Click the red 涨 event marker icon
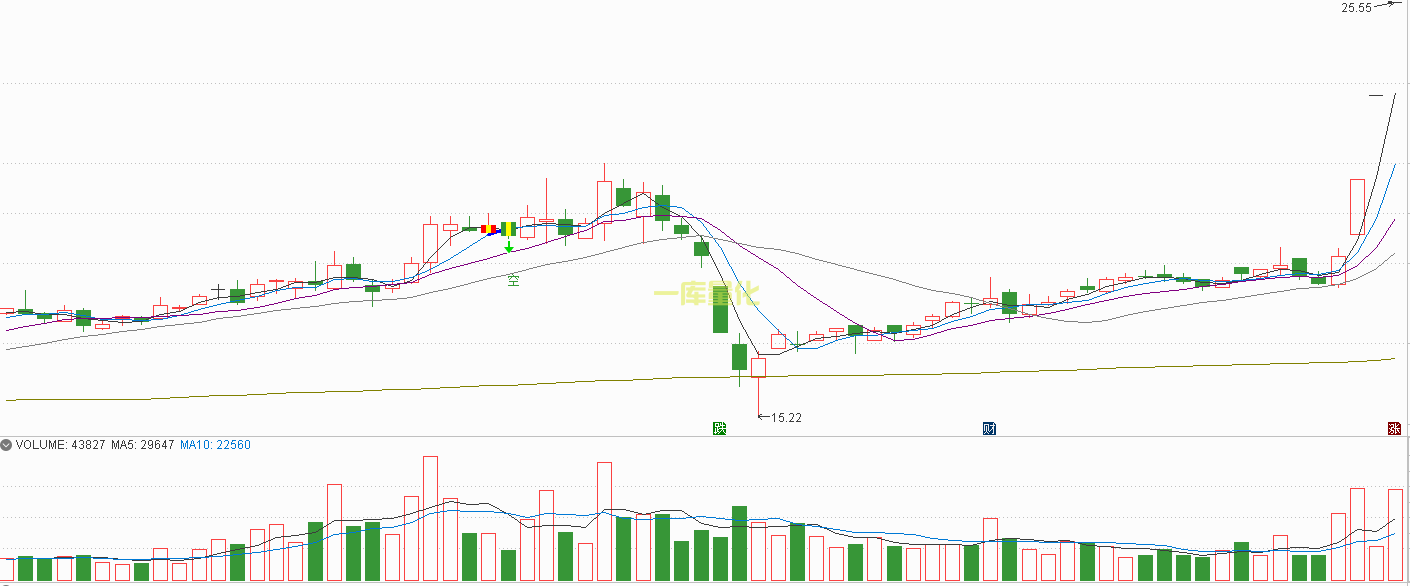Screen dimensions: 1410x586 pyautogui.click(x=1394, y=428)
